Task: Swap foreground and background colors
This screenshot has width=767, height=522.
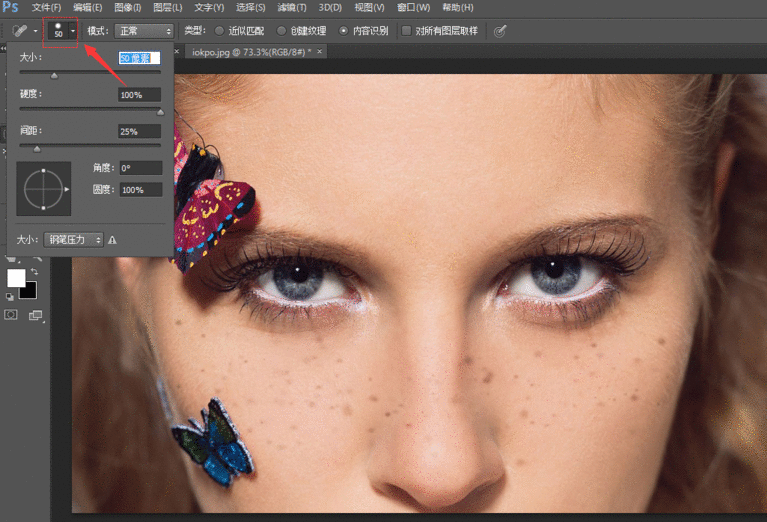Action: click(35, 271)
